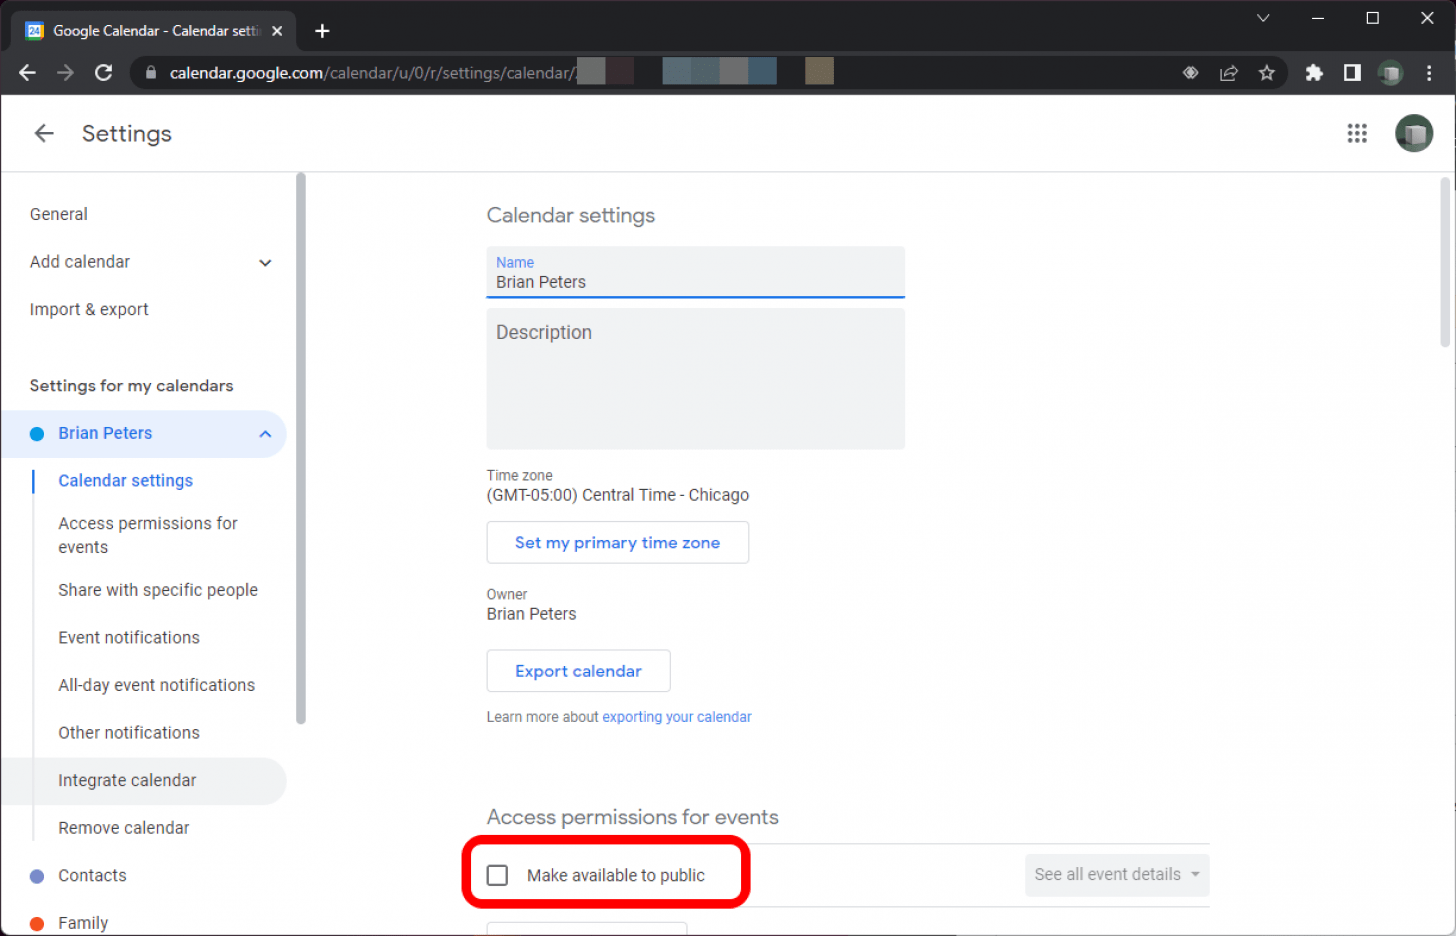The height and width of the screenshot is (936, 1456).
Task: Click the site lock icon in address bar
Action: point(151,72)
